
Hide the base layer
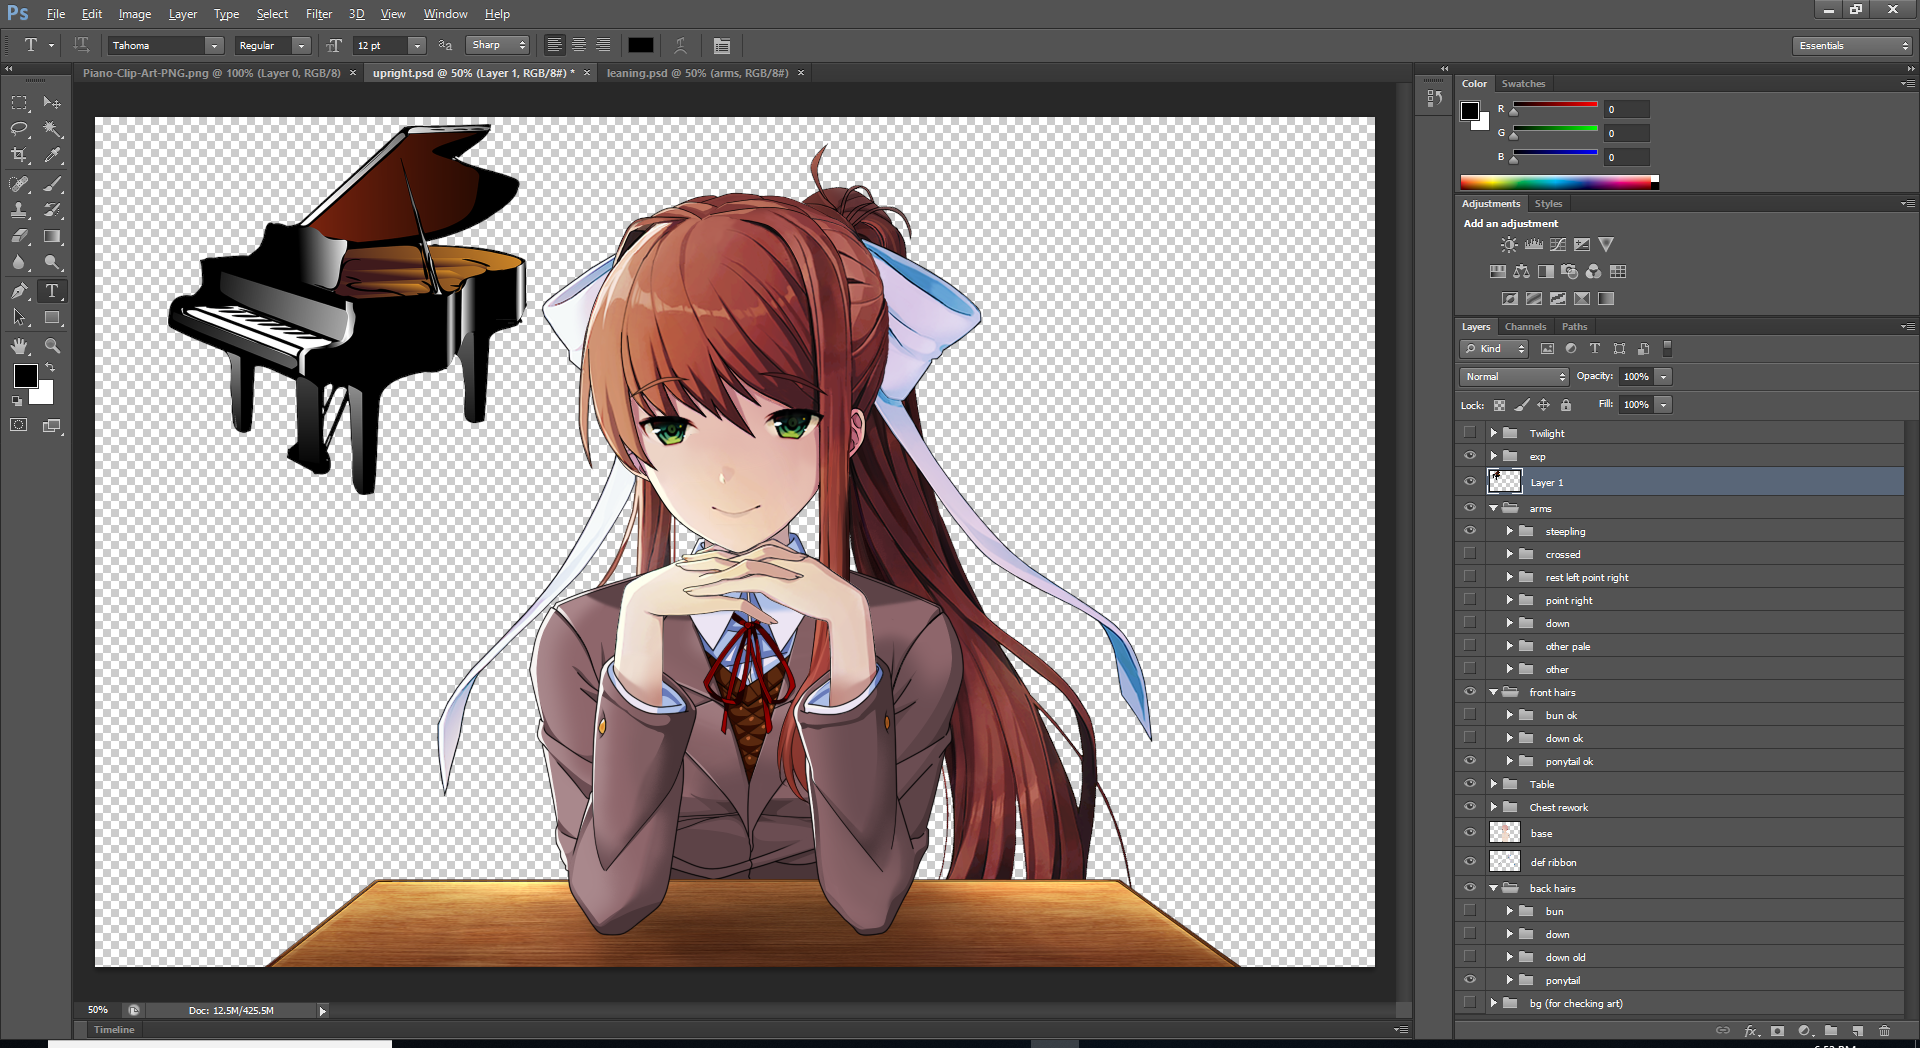pos(1469,833)
